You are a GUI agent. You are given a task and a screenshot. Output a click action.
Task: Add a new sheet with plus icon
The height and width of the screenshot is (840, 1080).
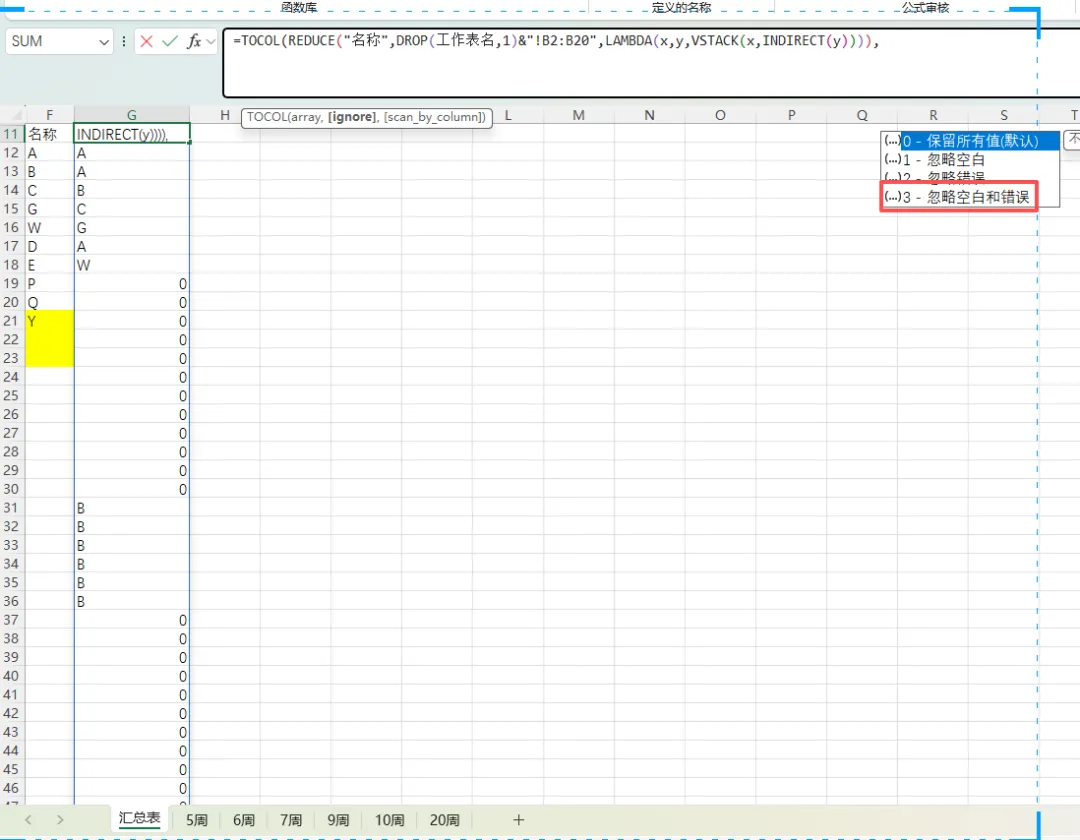[519, 820]
